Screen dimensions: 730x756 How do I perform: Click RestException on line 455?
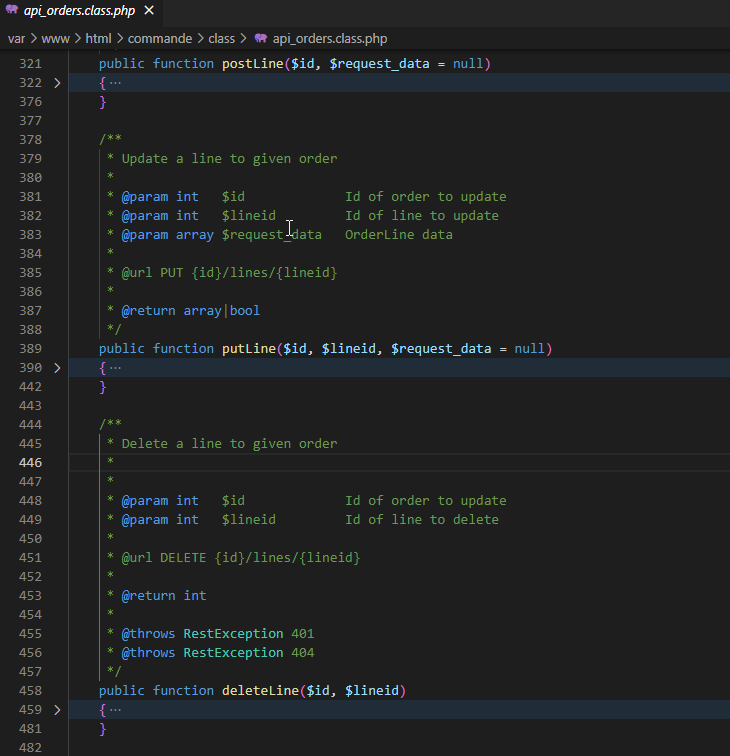(233, 634)
